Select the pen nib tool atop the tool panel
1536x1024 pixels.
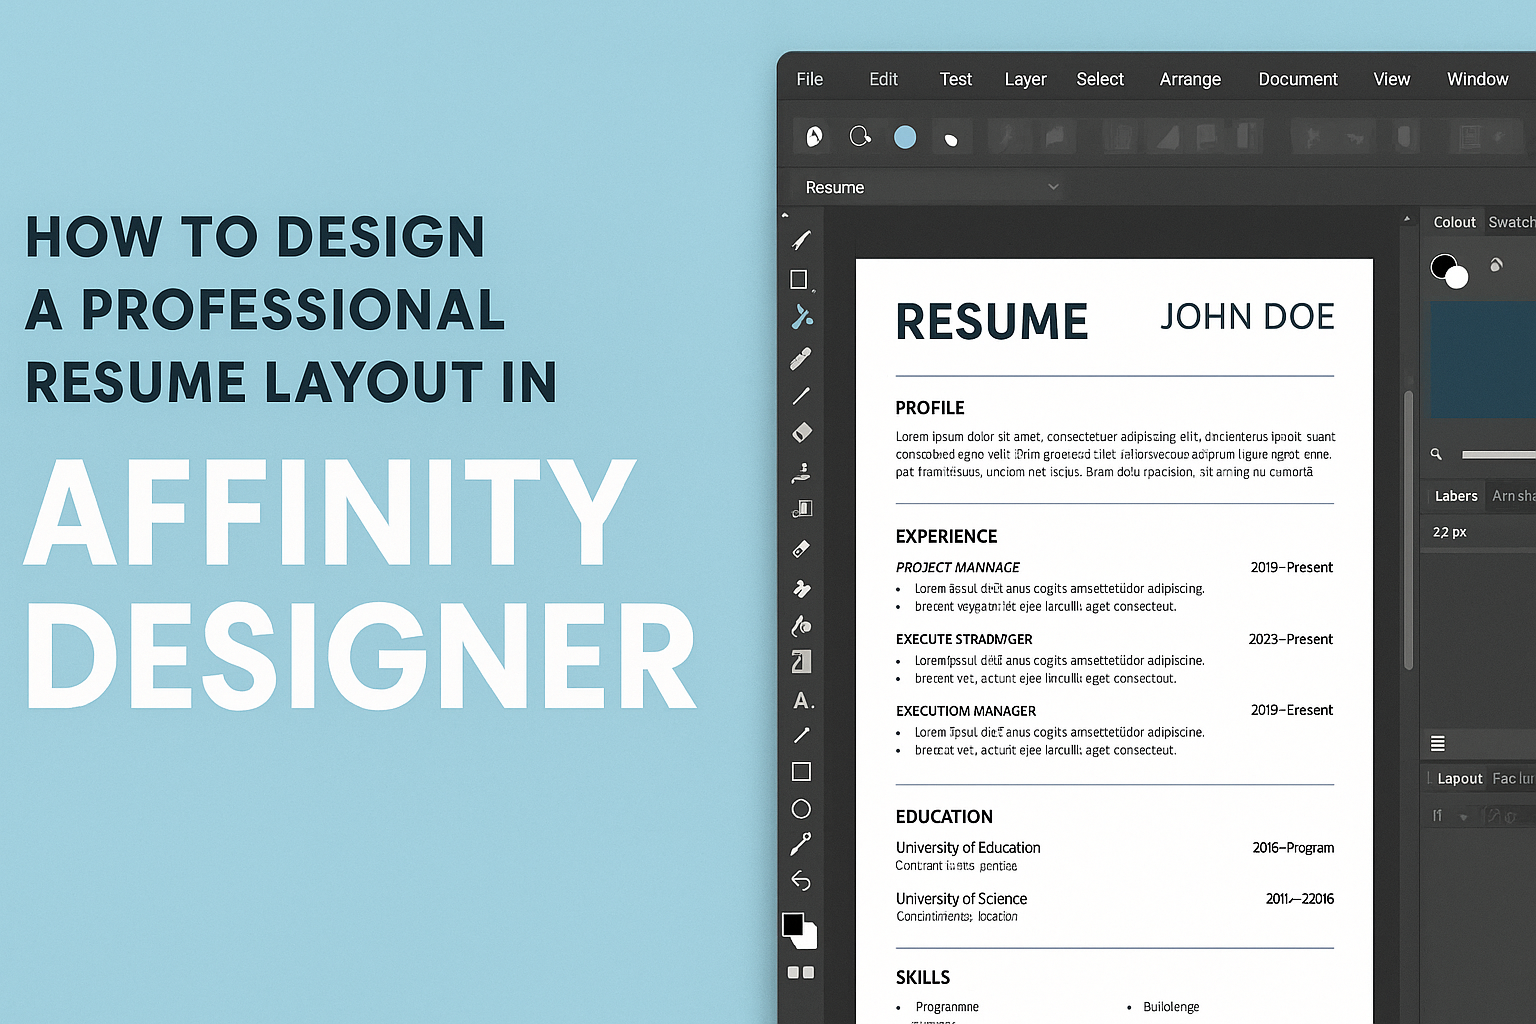(x=801, y=240)
